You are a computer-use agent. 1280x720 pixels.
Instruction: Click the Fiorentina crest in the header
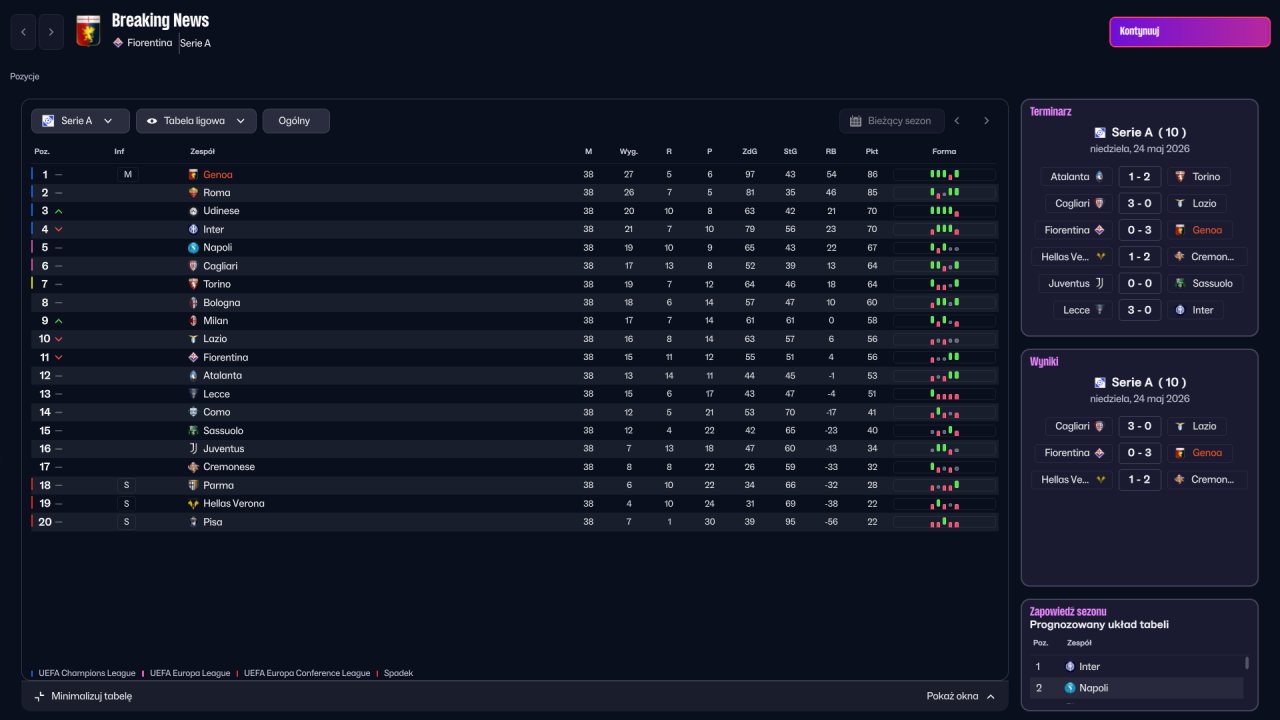(118, 43)
